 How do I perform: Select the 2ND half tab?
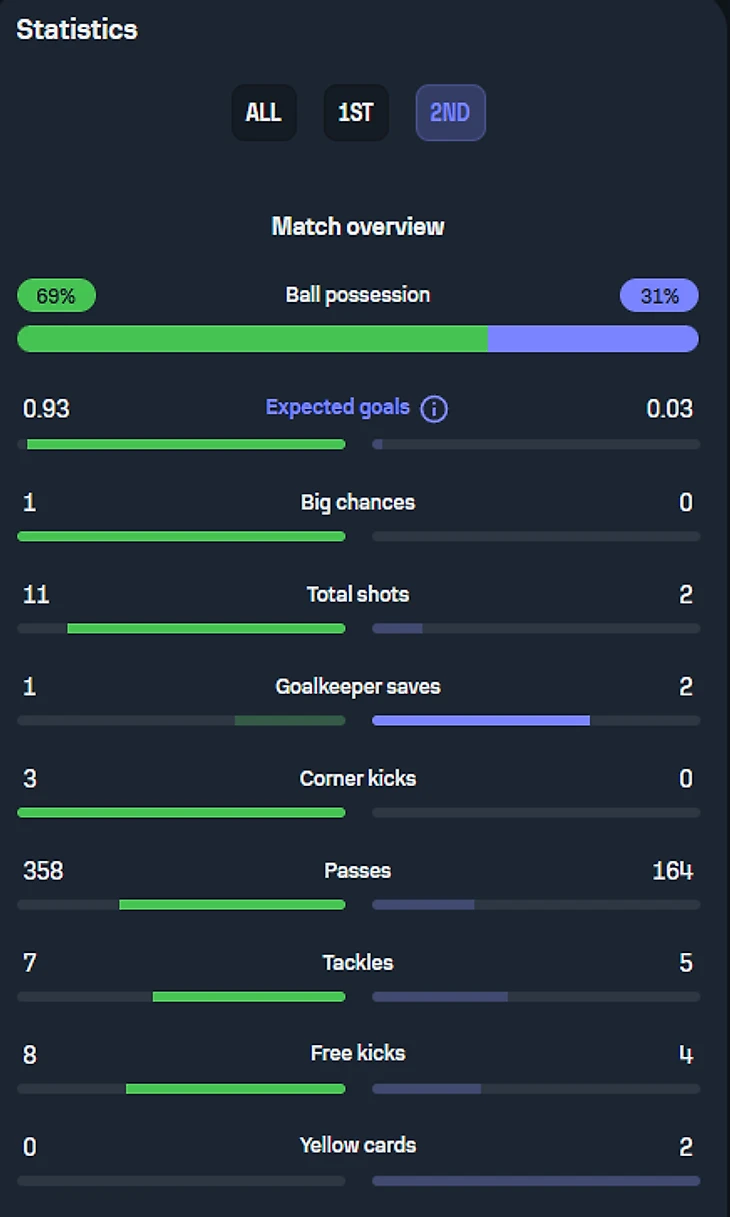coord(450,112)
